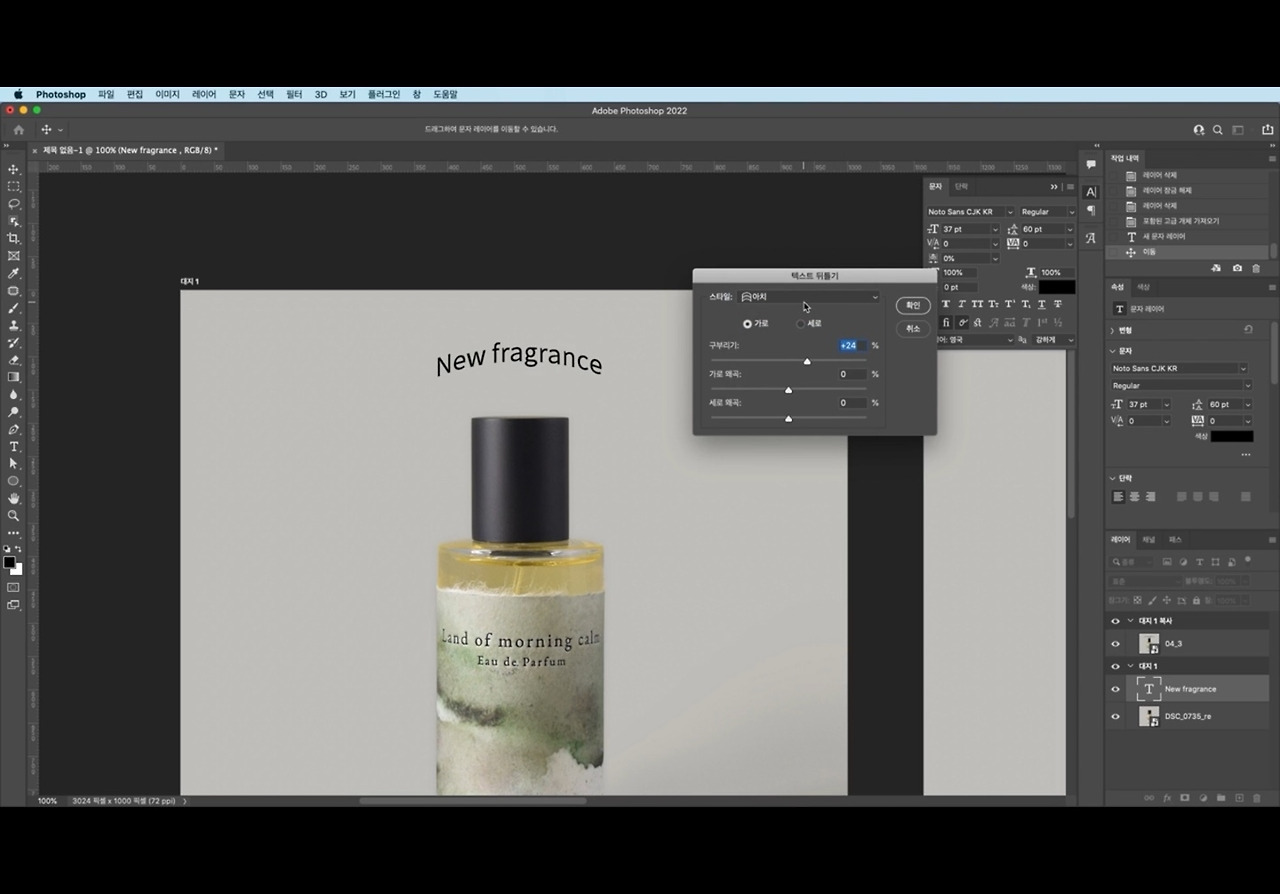Select the Gradient tool
This screenshot has width=1280, height=894.
click(x=14, y=377)
